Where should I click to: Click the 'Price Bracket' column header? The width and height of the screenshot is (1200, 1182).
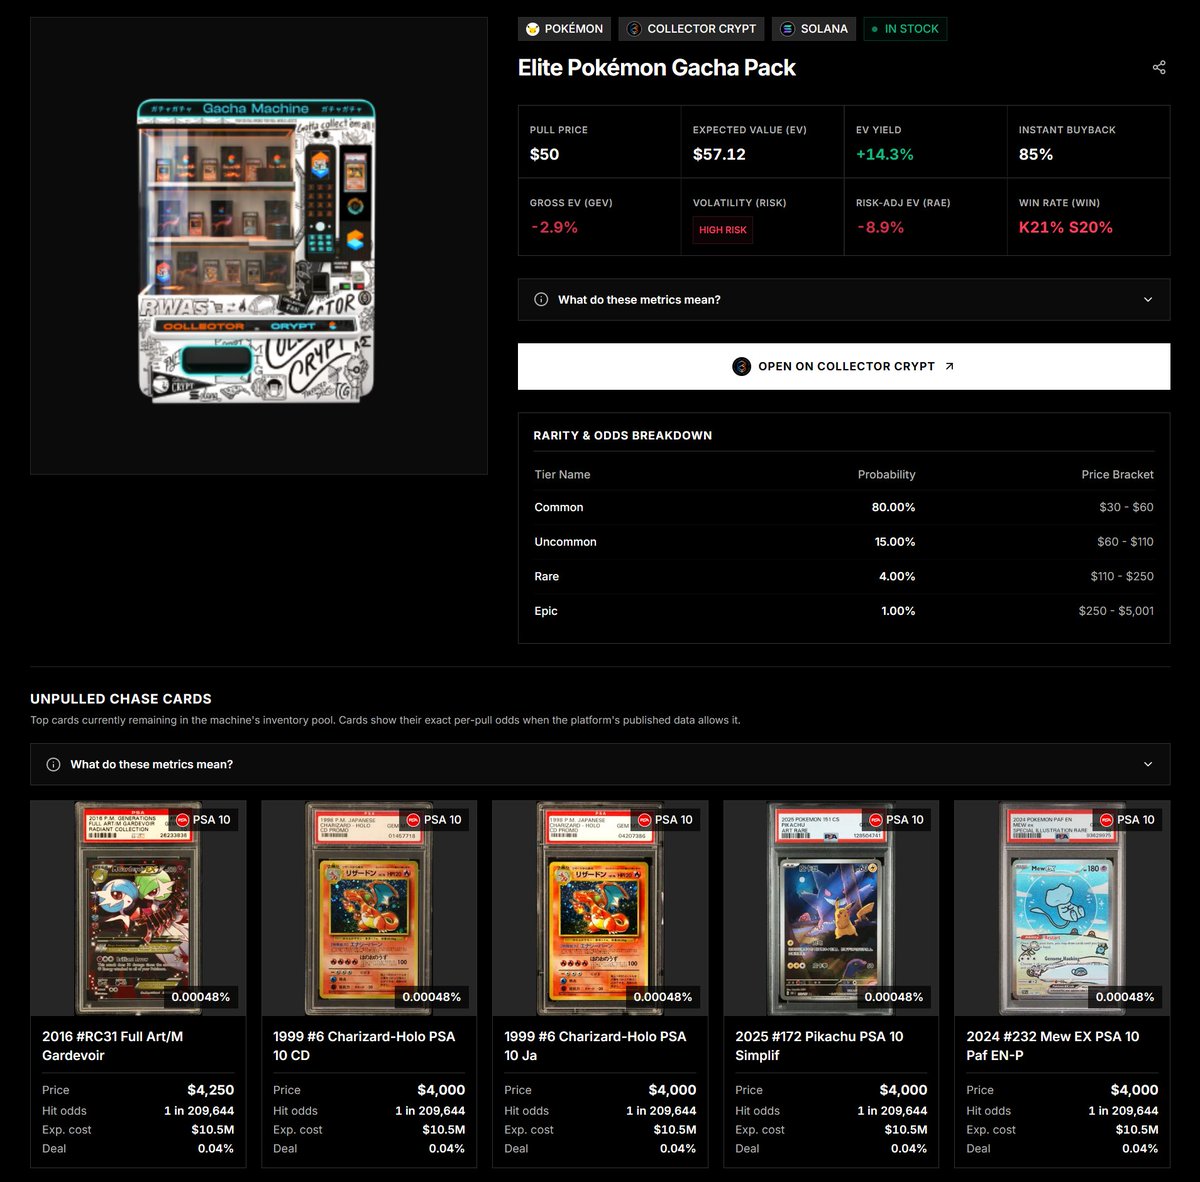pyautogui.click(x=1117, y=474)
